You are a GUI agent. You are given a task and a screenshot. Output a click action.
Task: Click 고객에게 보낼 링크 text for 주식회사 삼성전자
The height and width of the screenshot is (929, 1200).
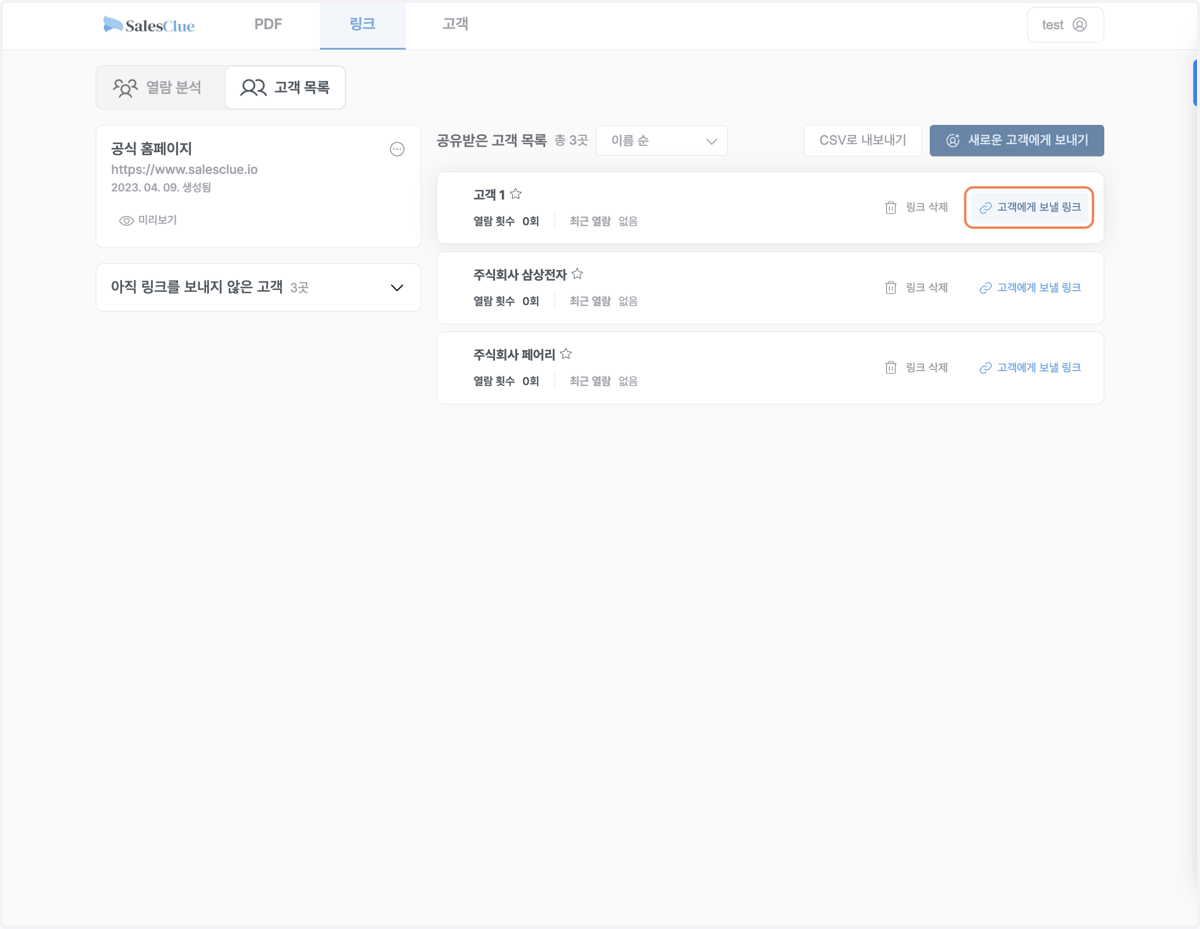click(1039, 287)
